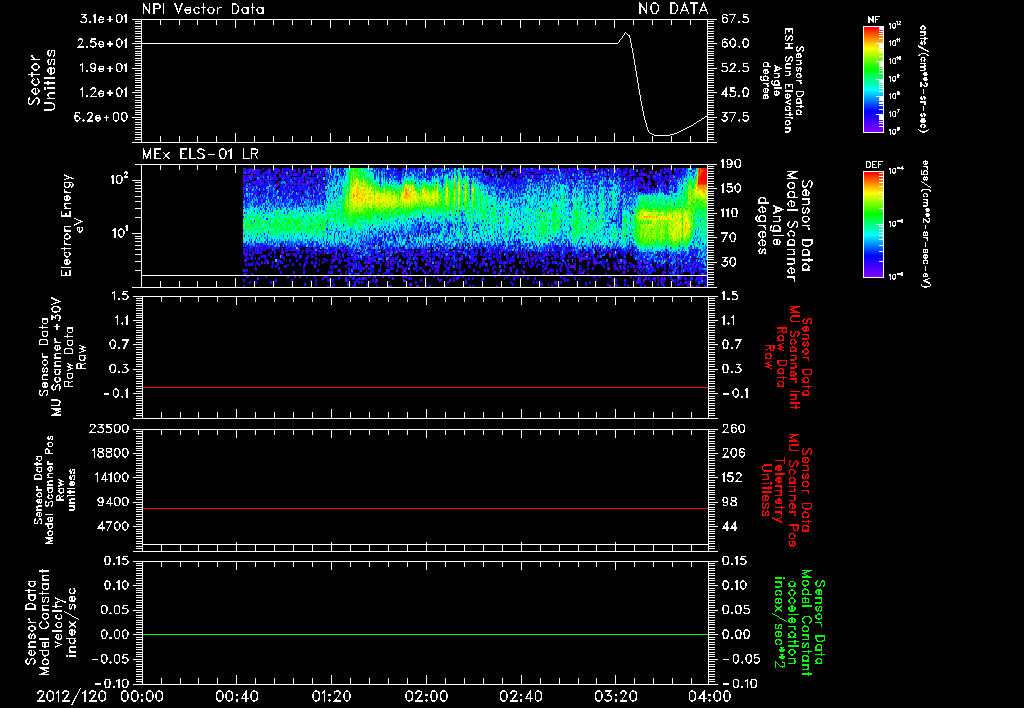Click the "150" scanner angle tick value
Viewport: 1024px width, 708px height.
coord(731,189)
